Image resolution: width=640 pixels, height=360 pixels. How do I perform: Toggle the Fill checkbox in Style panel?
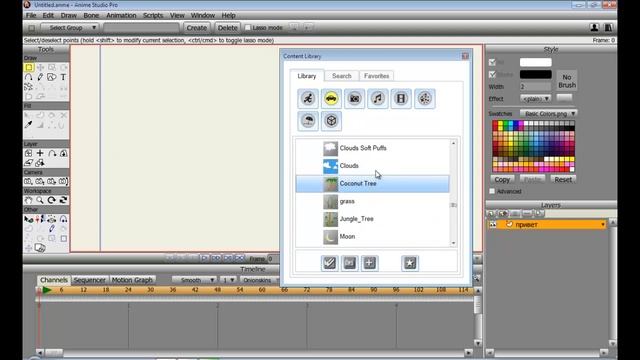[x=492, y=62]
